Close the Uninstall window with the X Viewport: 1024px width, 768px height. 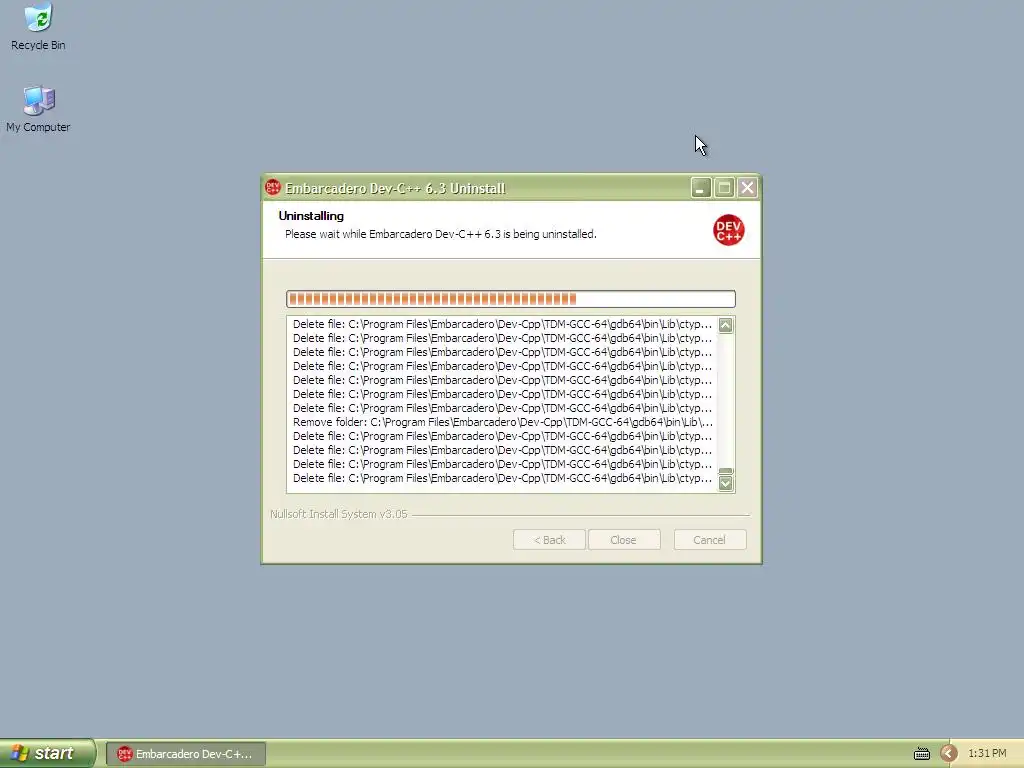click(x=747, y=188)
